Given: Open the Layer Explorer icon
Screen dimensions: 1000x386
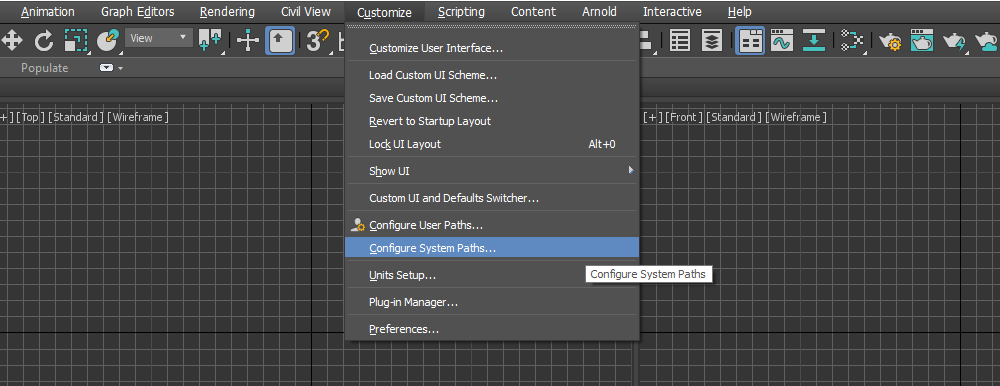Looking at the screenshot, I should pos(712,41).
